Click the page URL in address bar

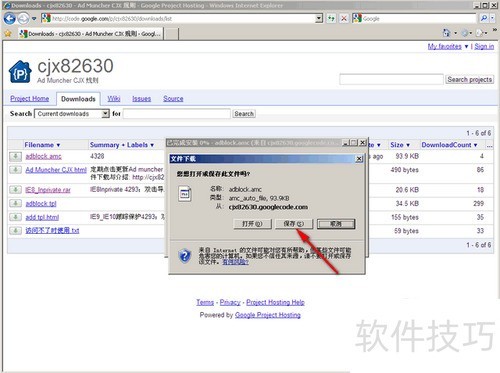[x=112, y=19]
